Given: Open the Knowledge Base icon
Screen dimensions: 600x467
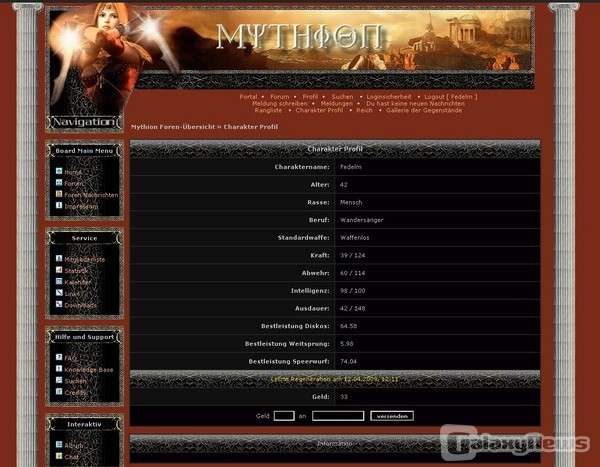Looking at the screenshot, I should 59,369.
